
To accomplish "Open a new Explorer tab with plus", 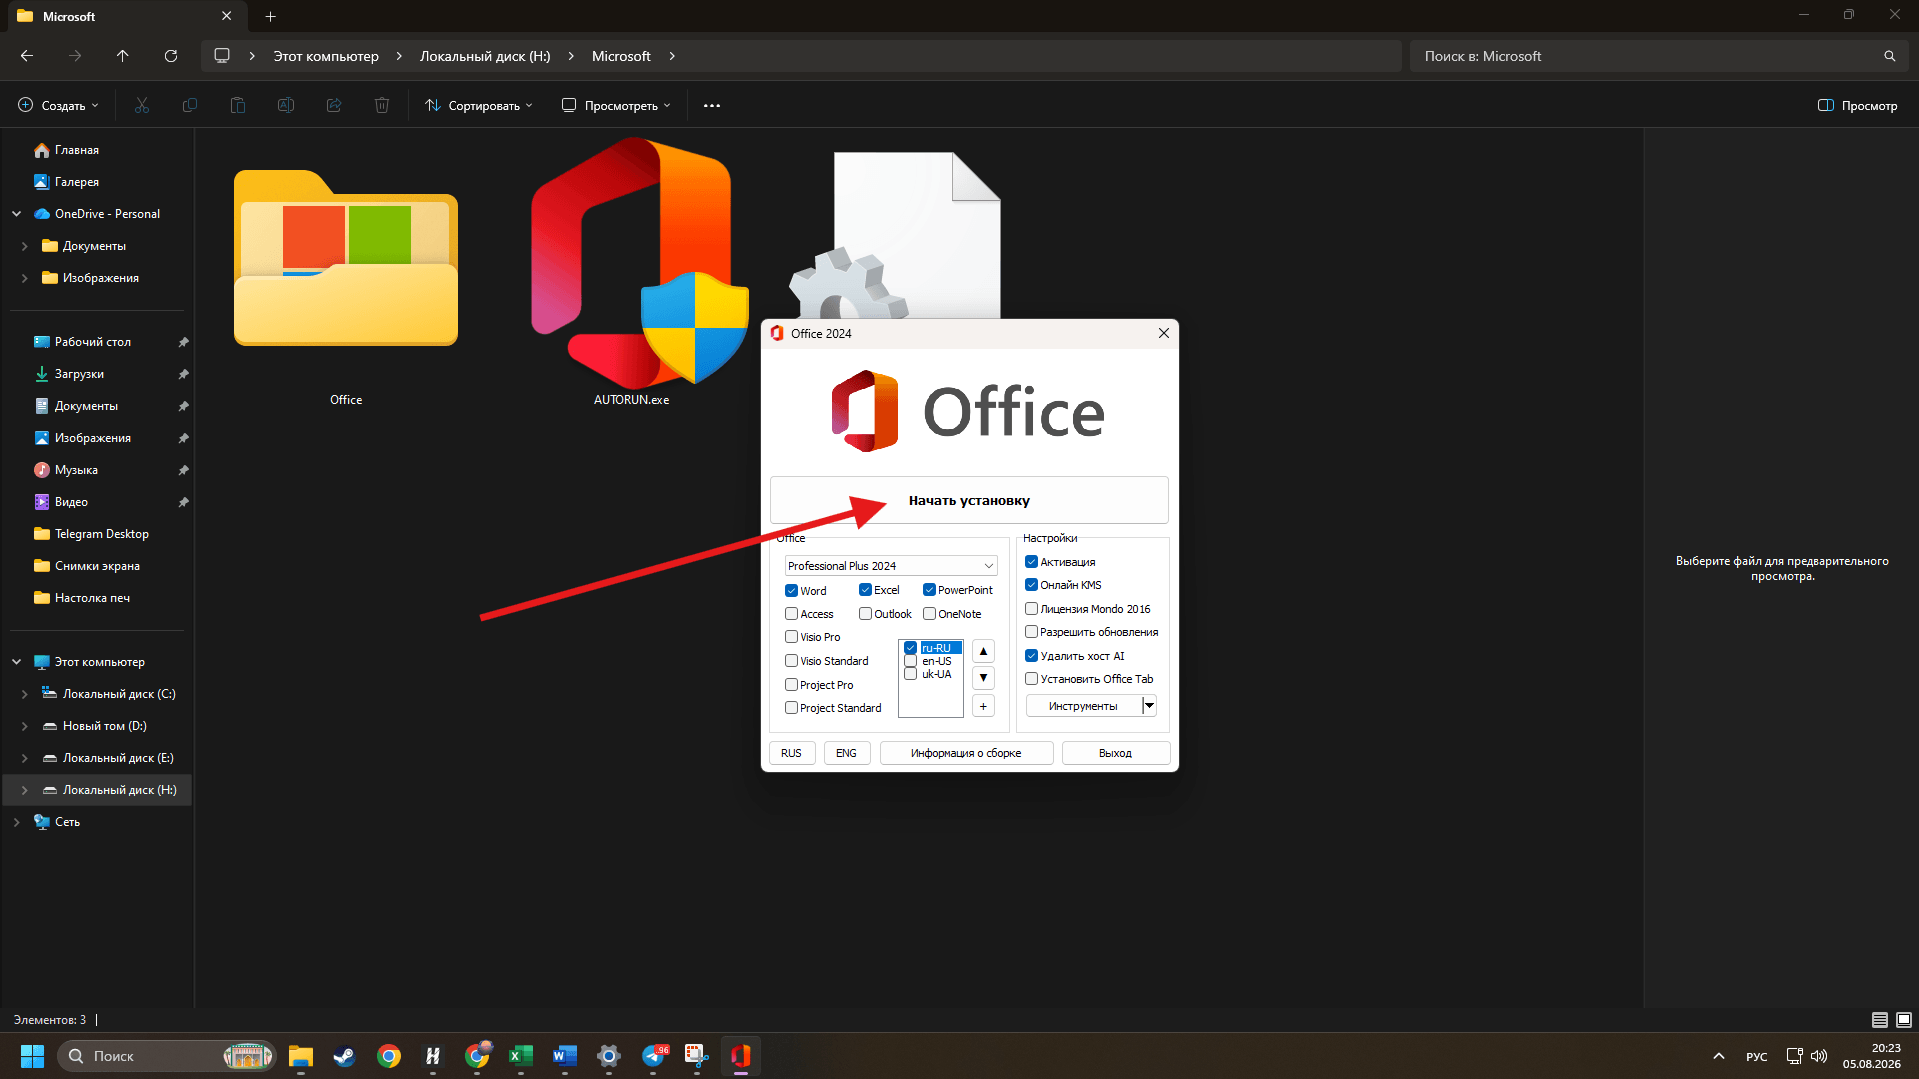I will [270, 16].
